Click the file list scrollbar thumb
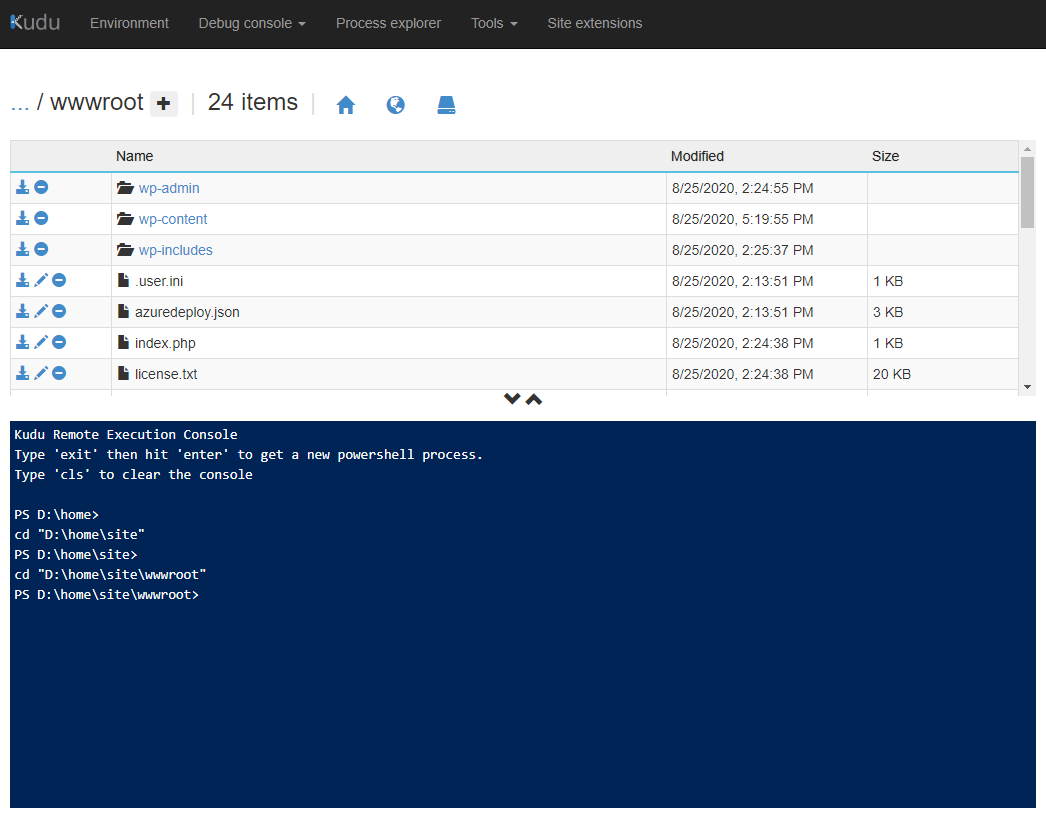This screenshot has height=817, width=1046. tap(1027, 193)
